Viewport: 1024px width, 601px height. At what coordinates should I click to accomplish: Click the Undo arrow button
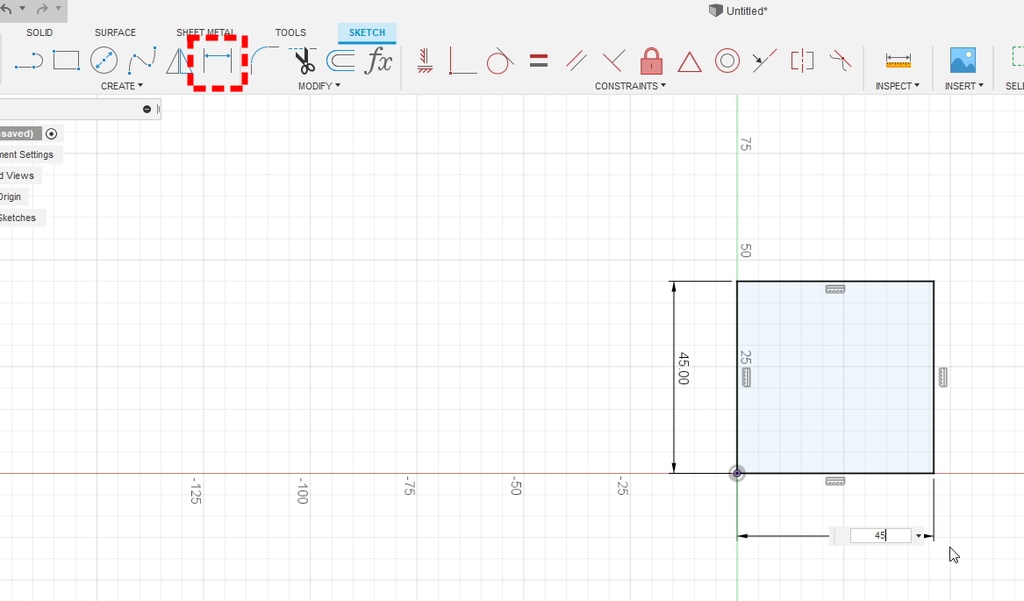9,9
